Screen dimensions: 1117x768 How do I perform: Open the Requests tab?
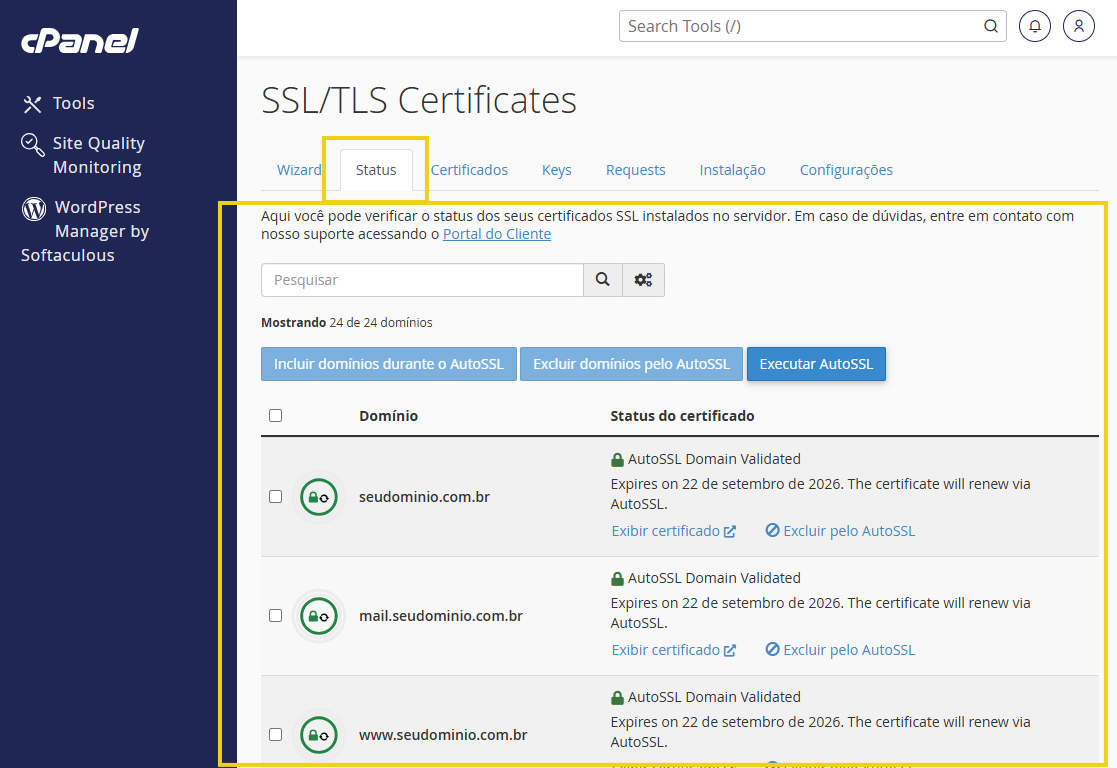pyautogui.click(x=635, y=170)
